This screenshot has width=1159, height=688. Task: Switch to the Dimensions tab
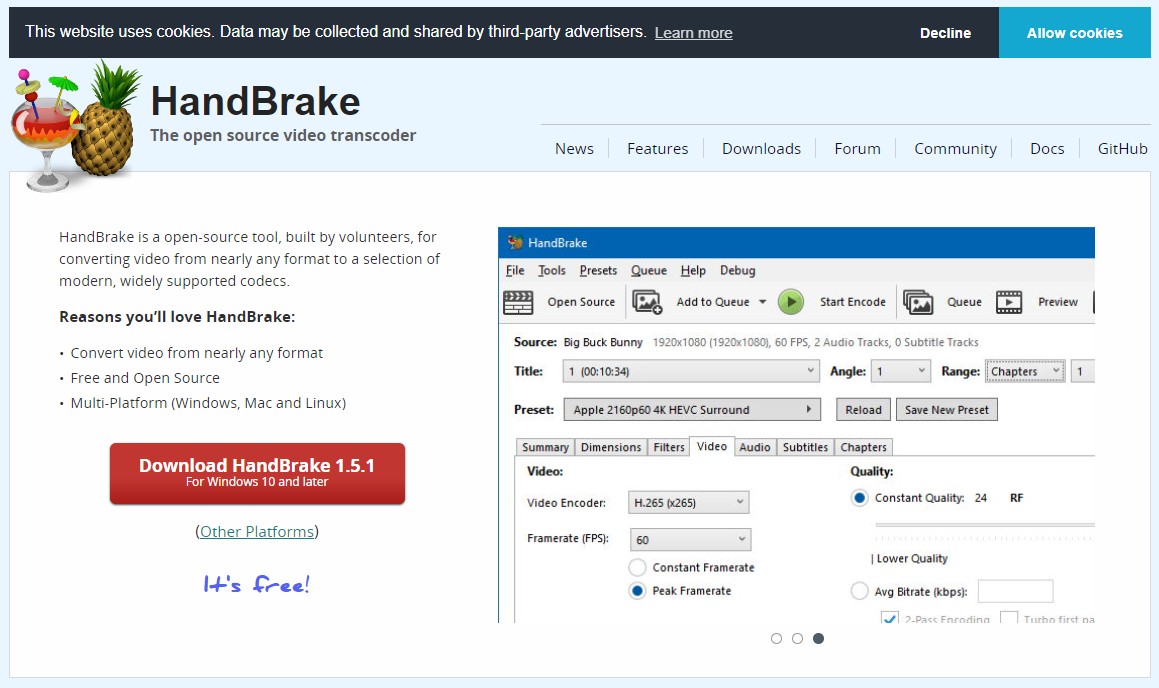coord(611,447)
